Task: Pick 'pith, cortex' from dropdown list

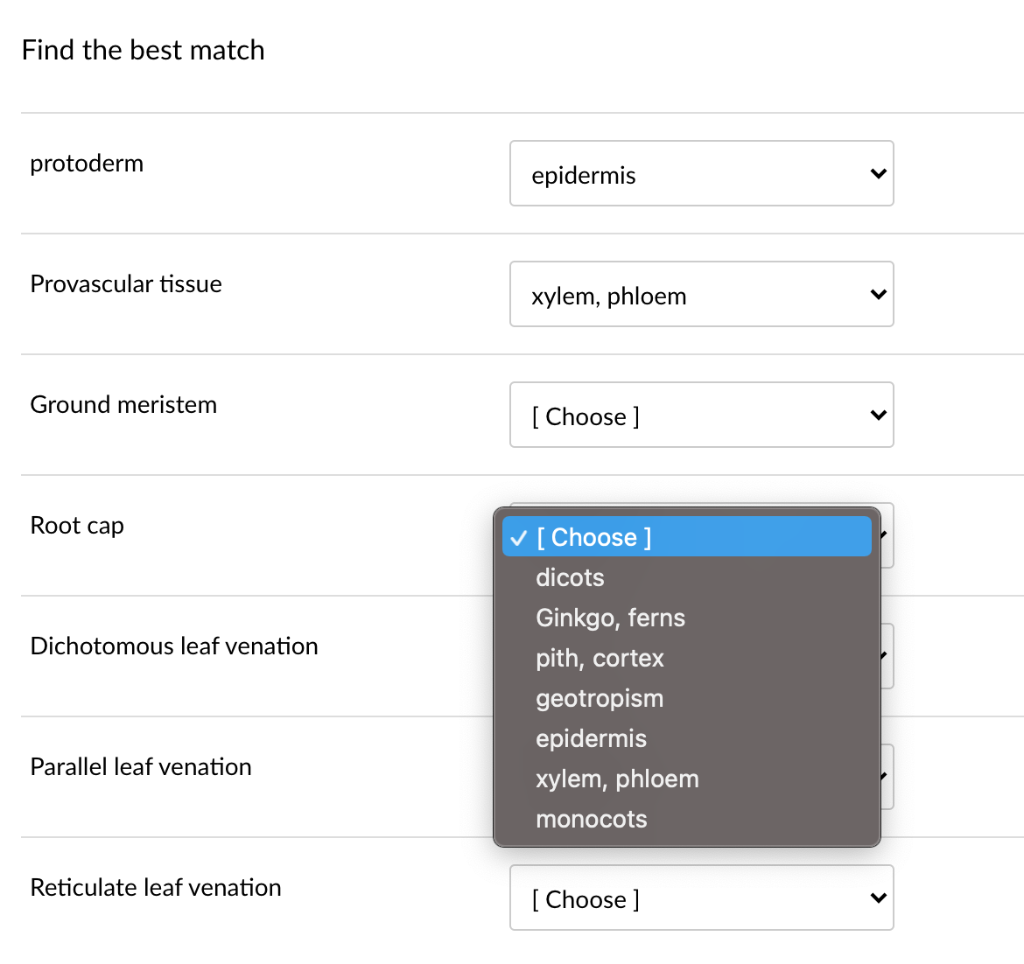Action: tap(599, 658)
